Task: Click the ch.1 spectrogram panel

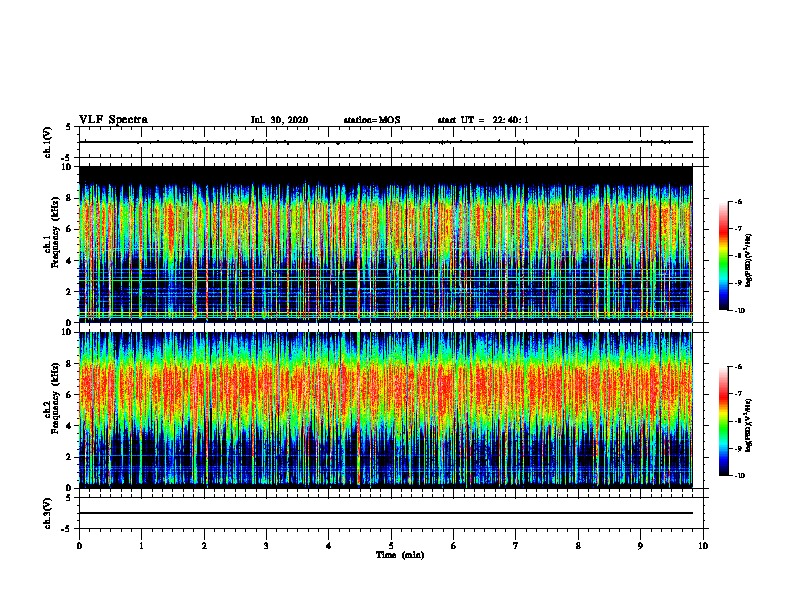Action: 386,244
